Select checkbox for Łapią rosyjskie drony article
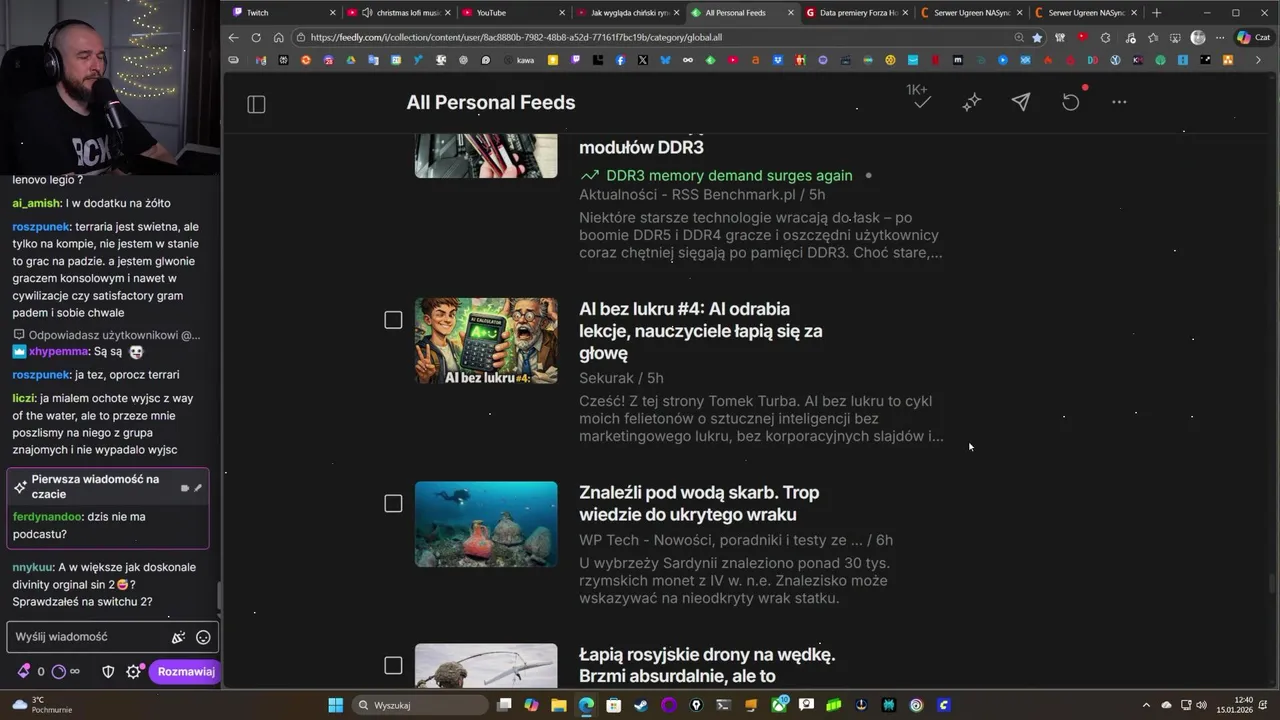Screen dimensions: 1280x720 coord(393,666)
